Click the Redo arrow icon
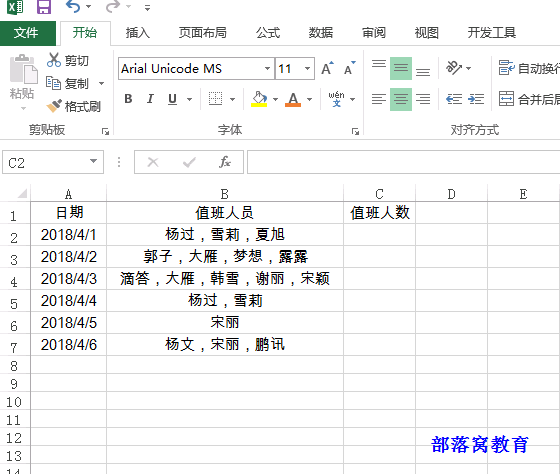 coord(113,6)
